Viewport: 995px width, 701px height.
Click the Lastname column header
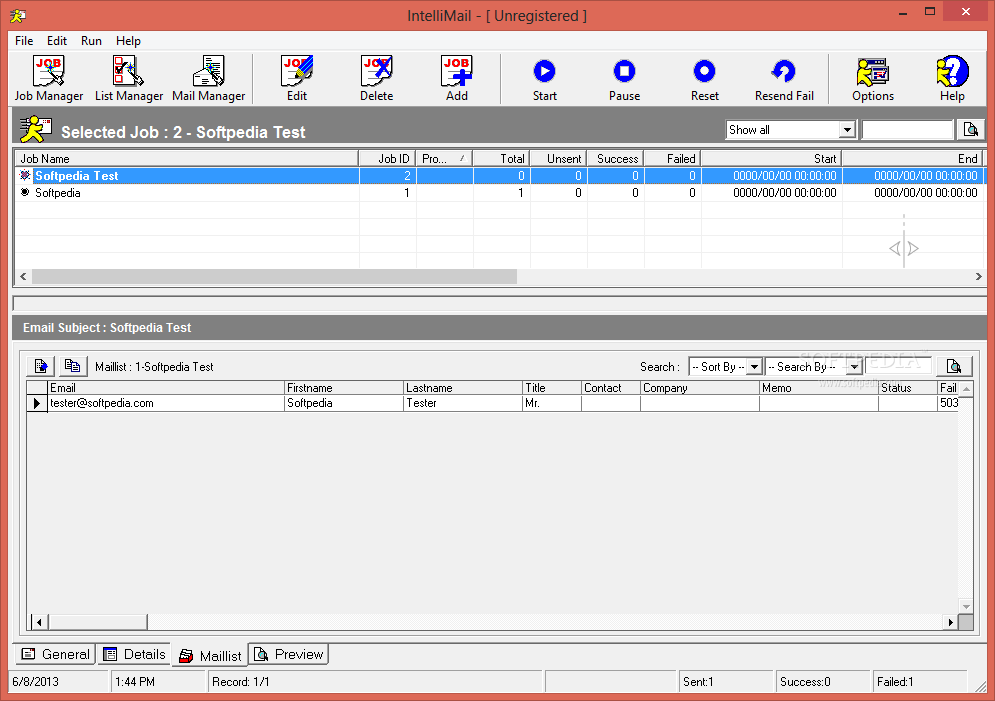click(x=463, y=388)
